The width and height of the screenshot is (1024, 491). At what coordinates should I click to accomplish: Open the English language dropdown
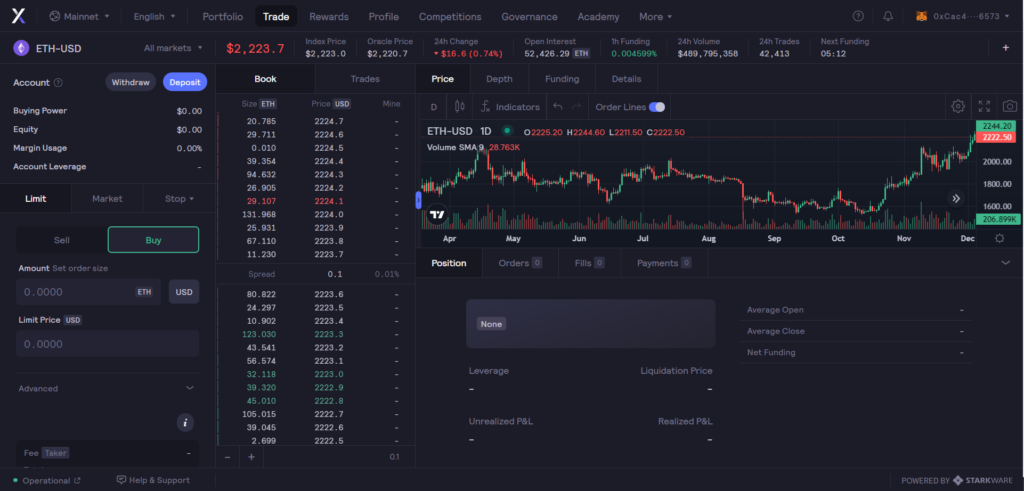155,17
